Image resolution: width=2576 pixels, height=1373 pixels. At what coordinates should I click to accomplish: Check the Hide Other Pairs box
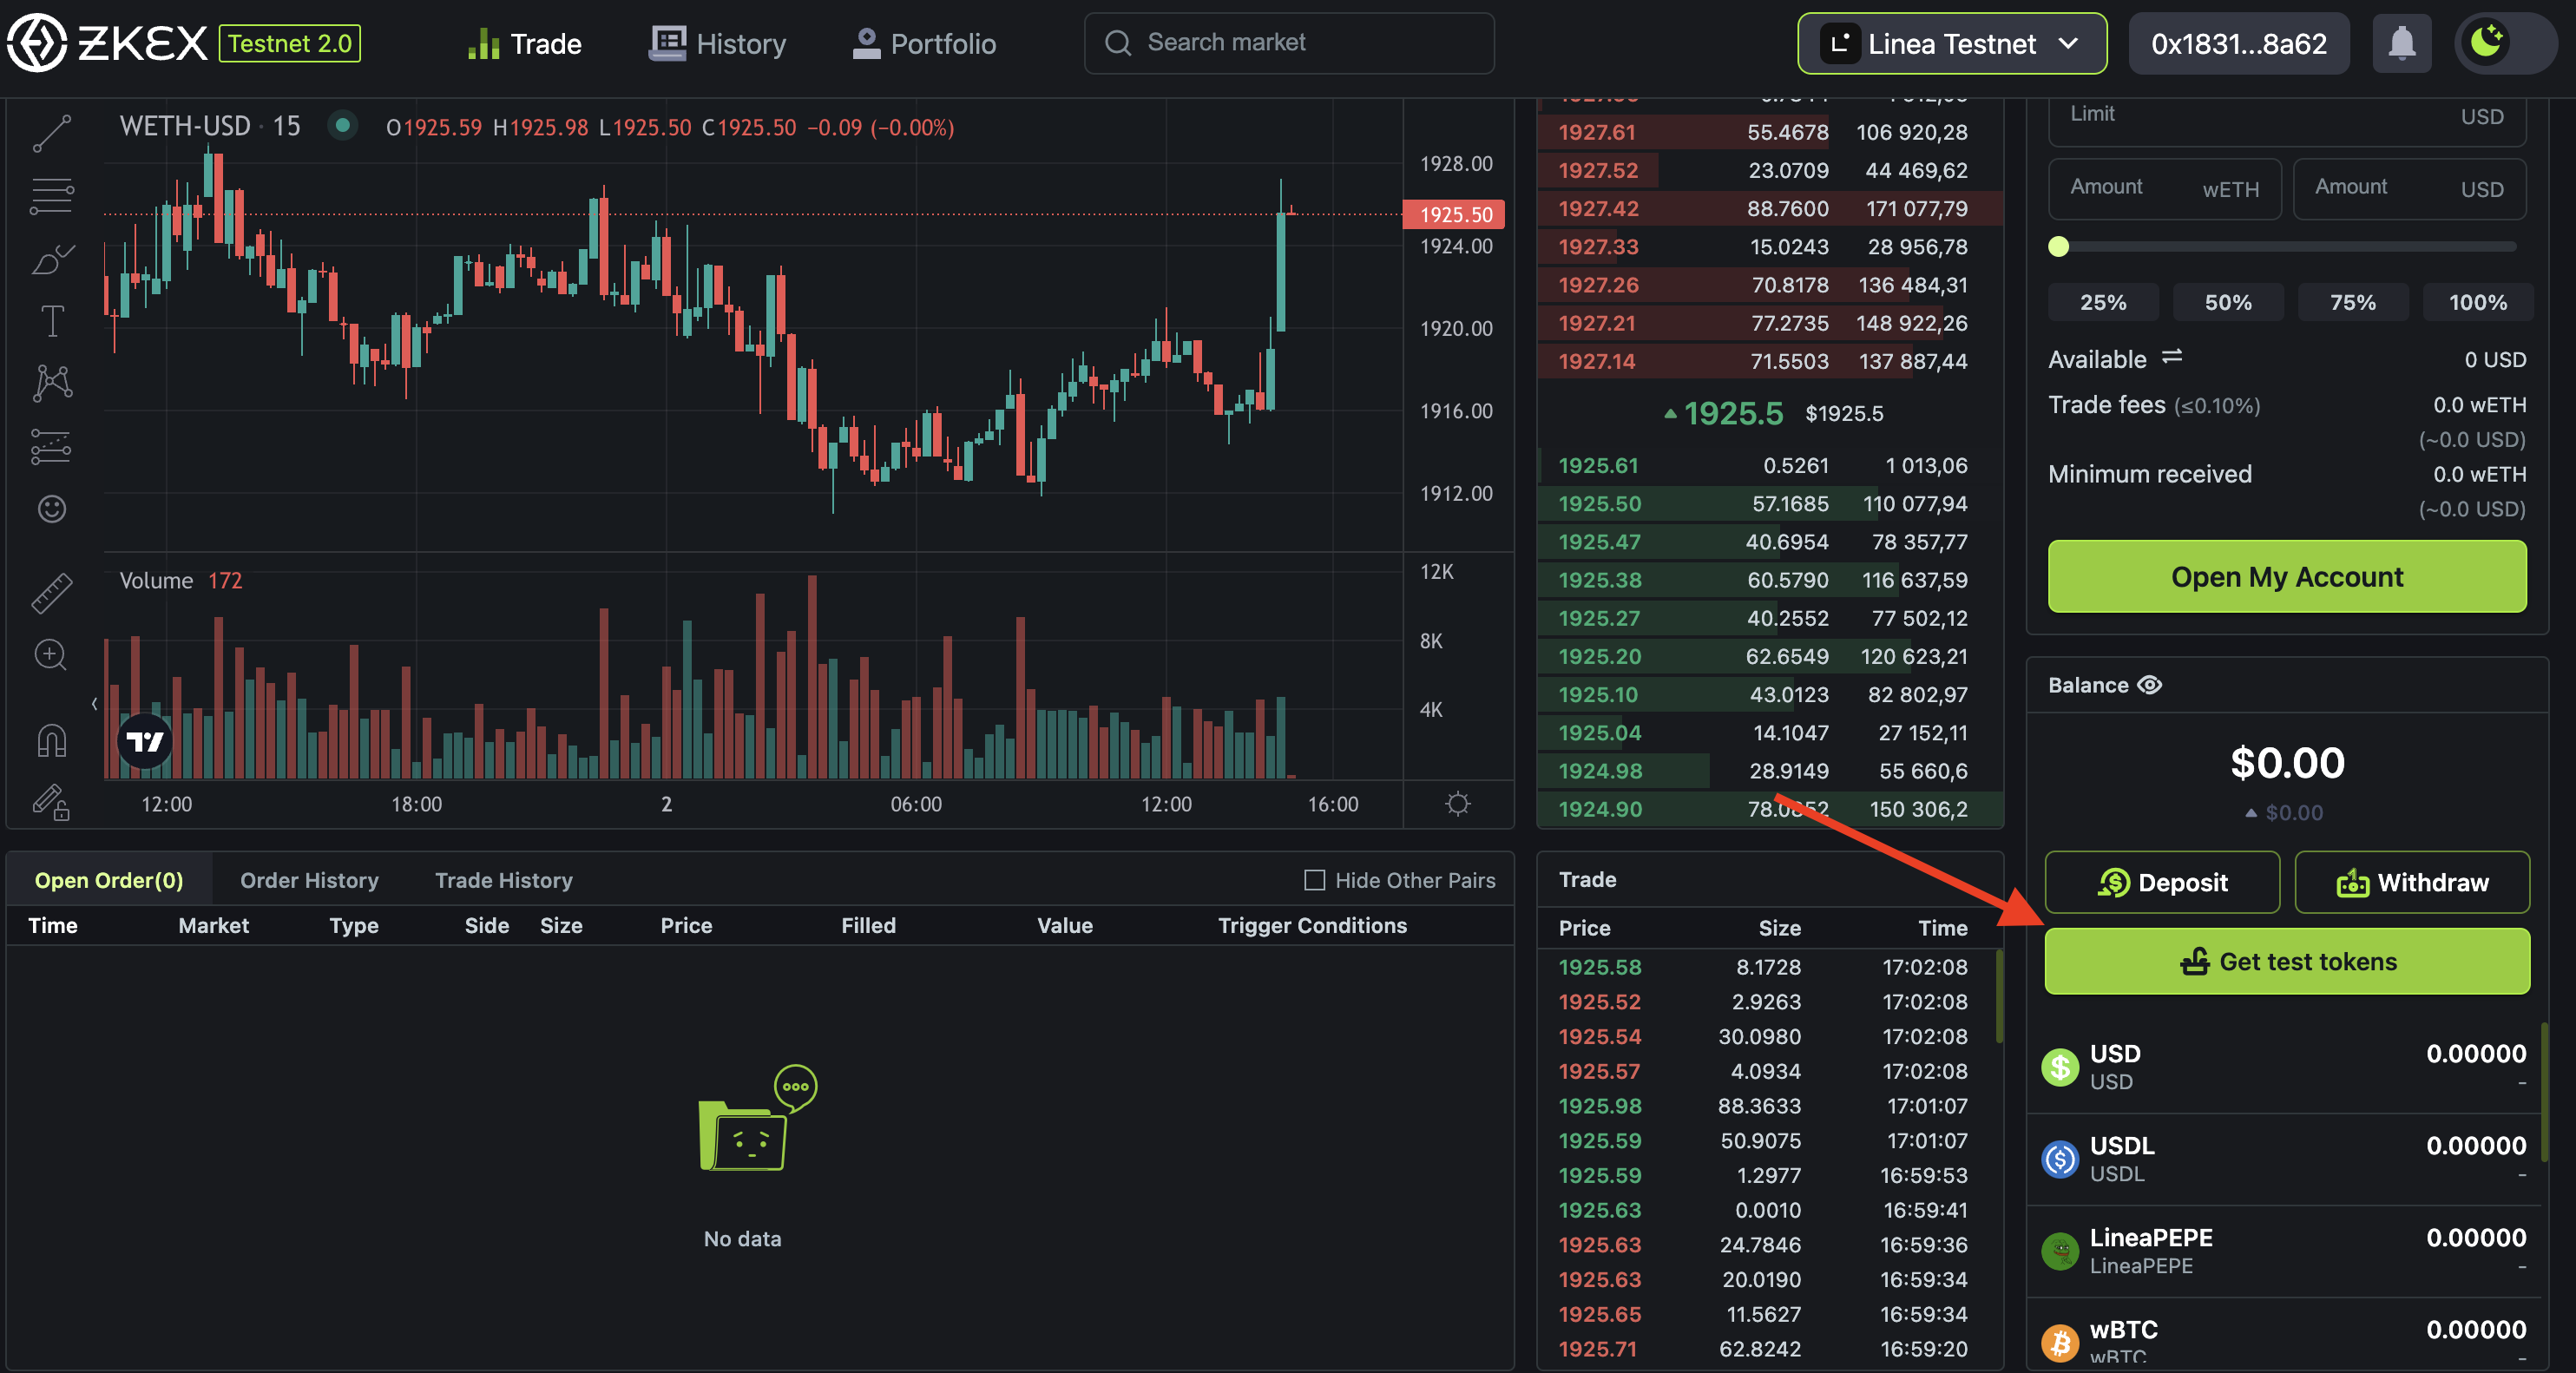(x=1314, y=880)
